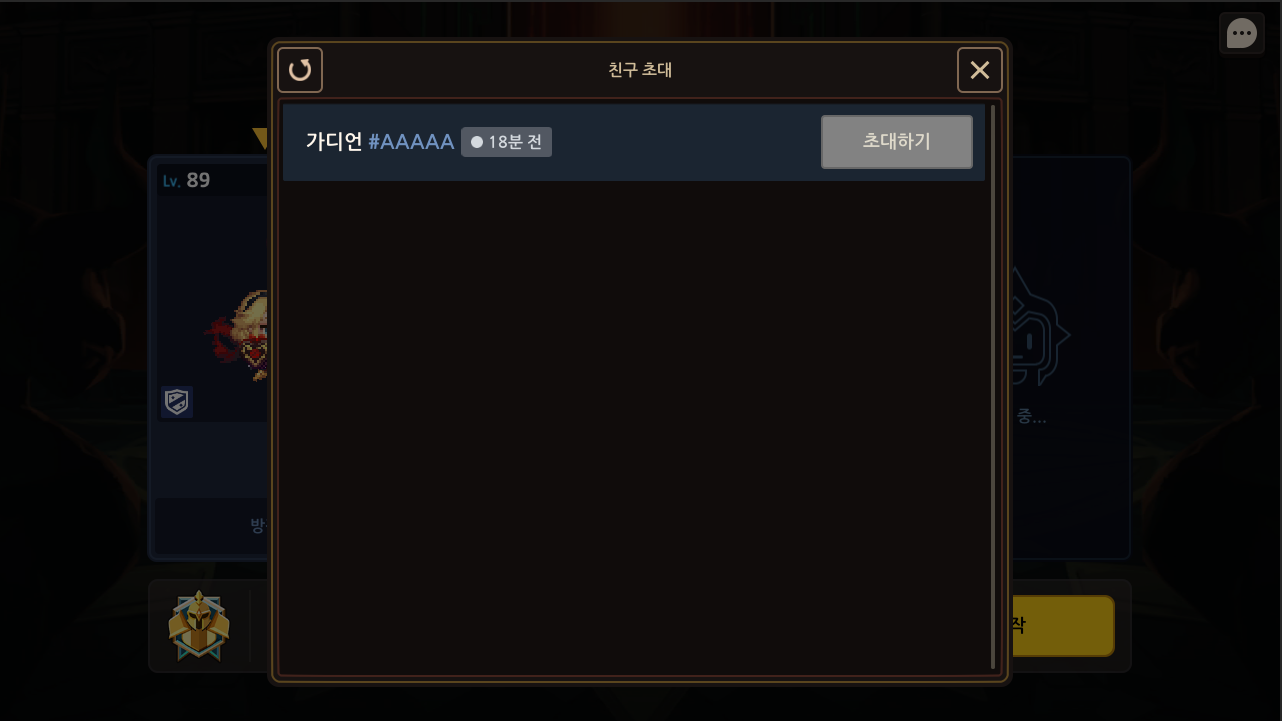This screenshot has height=721, width=1282.
Task: Click the yellow triangle marker above the card
Action: [x=261, y=138]
